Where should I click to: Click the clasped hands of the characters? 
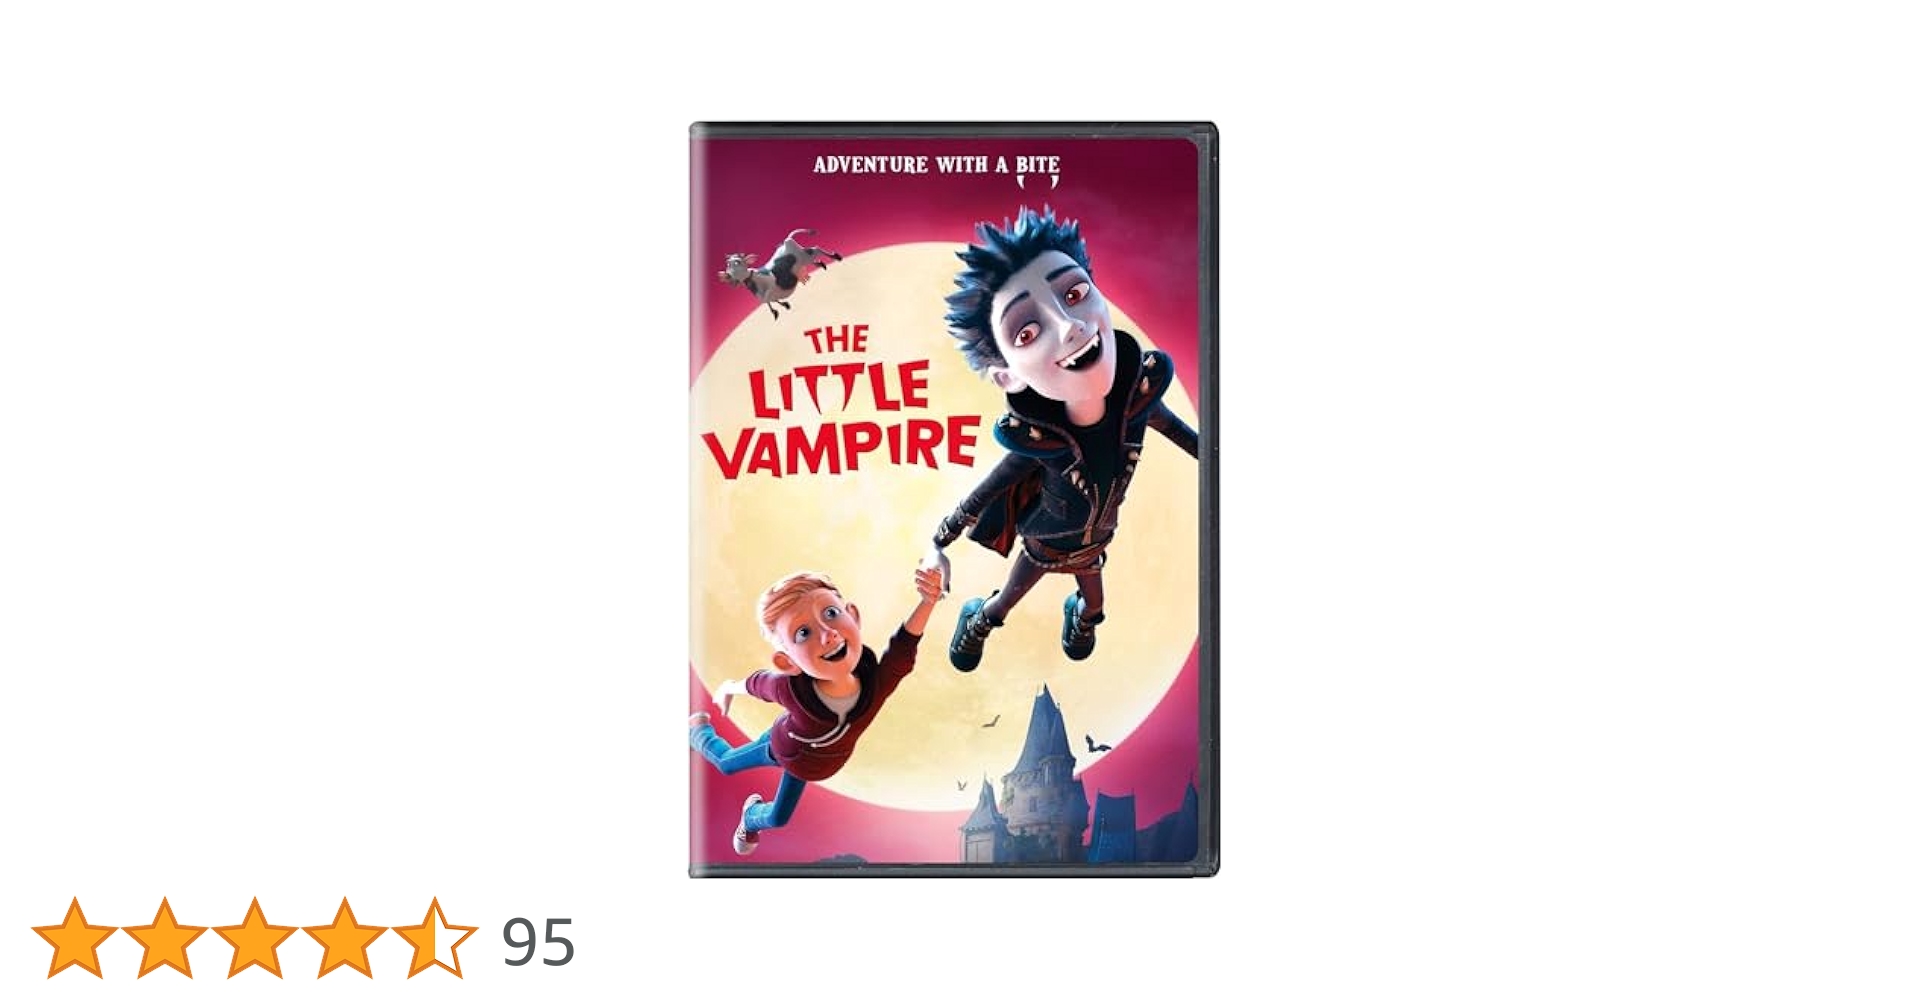(932, 575)
